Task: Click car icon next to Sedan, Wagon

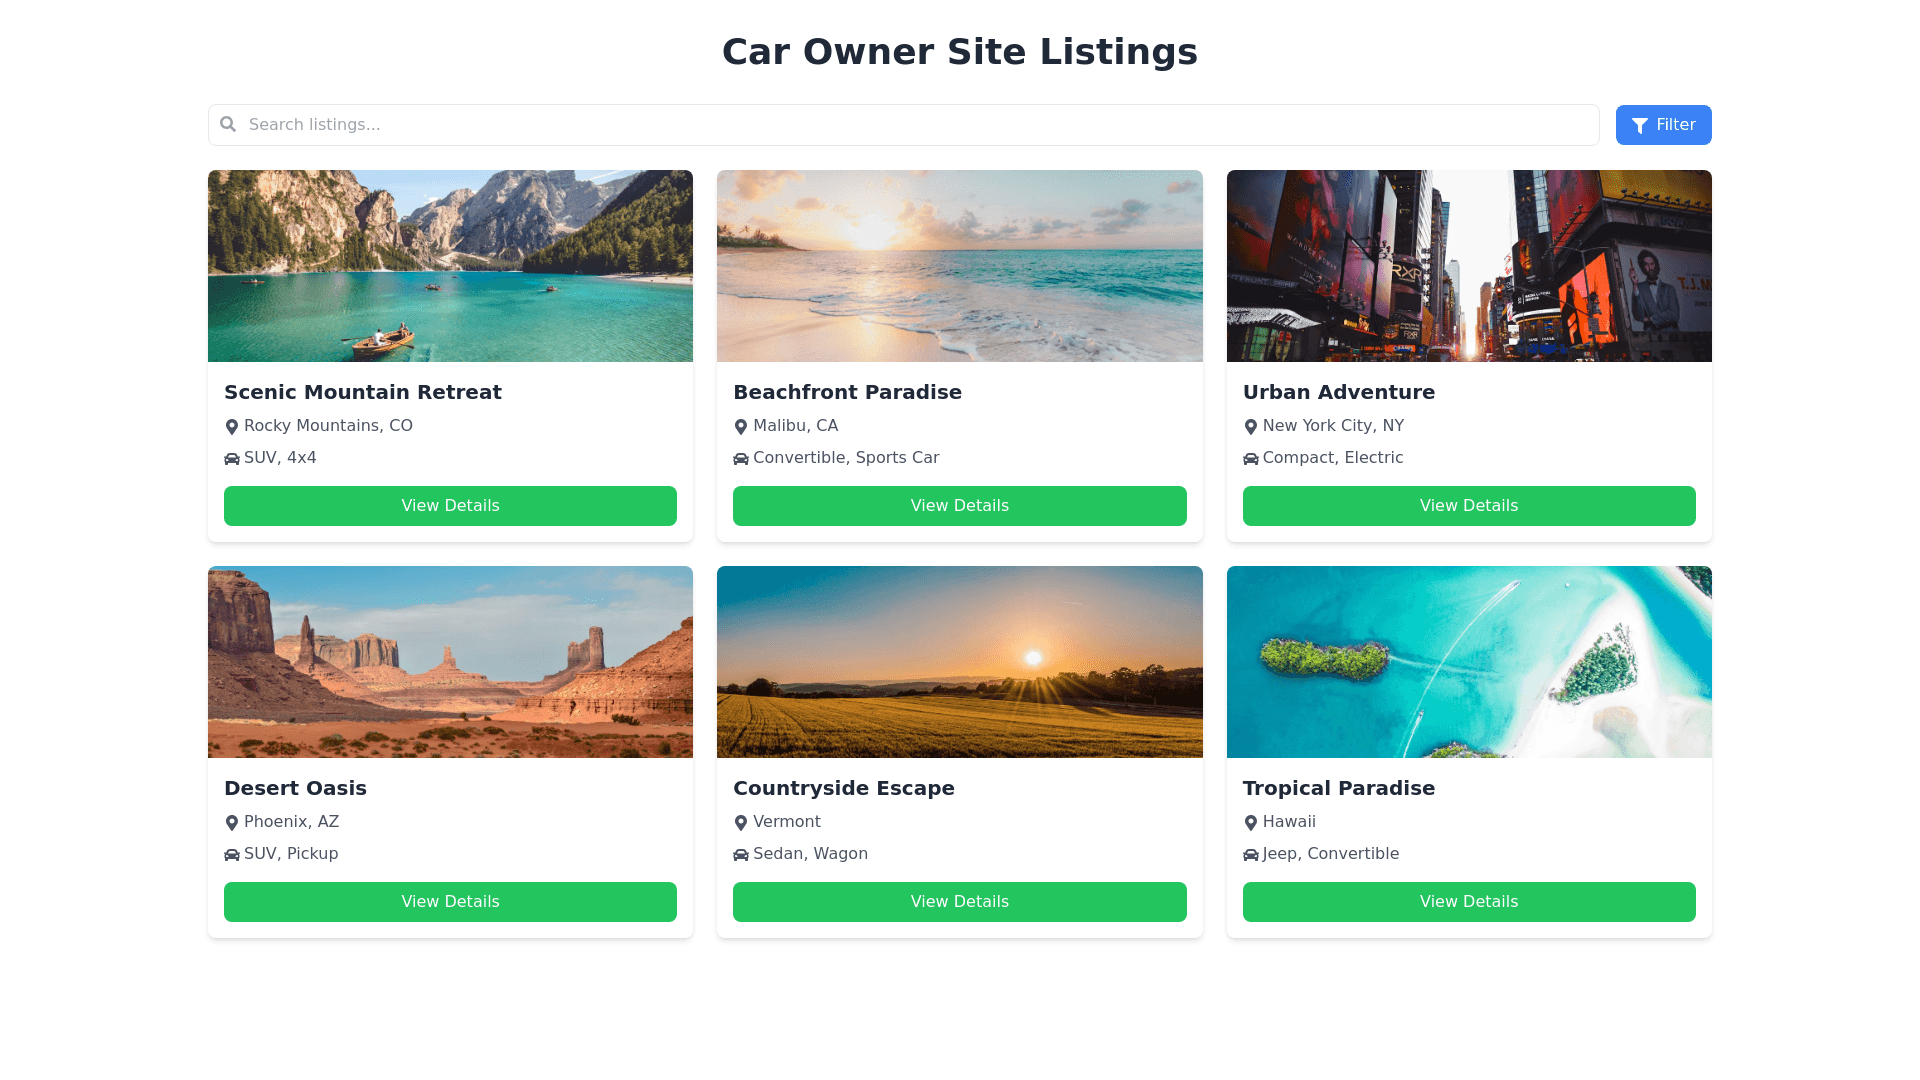Action: (741, 855)
